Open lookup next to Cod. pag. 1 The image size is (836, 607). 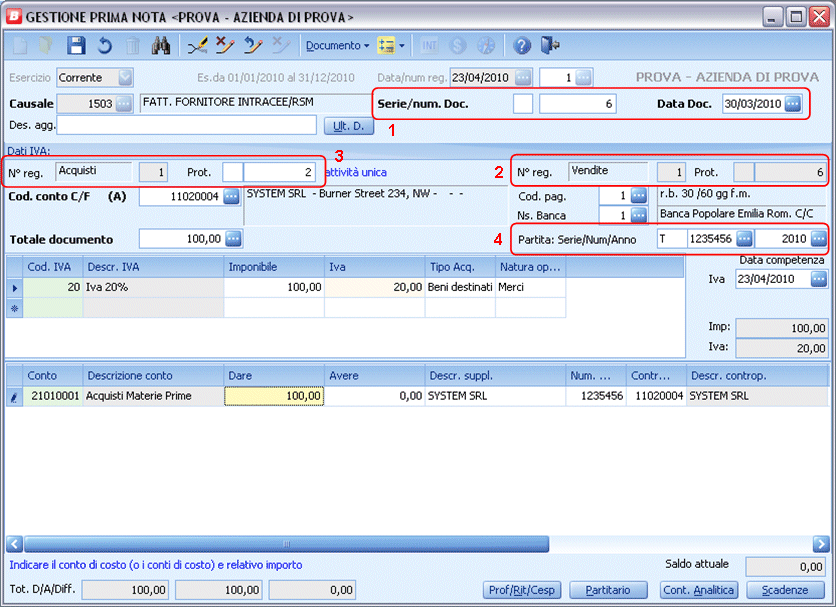pos(639,196)
